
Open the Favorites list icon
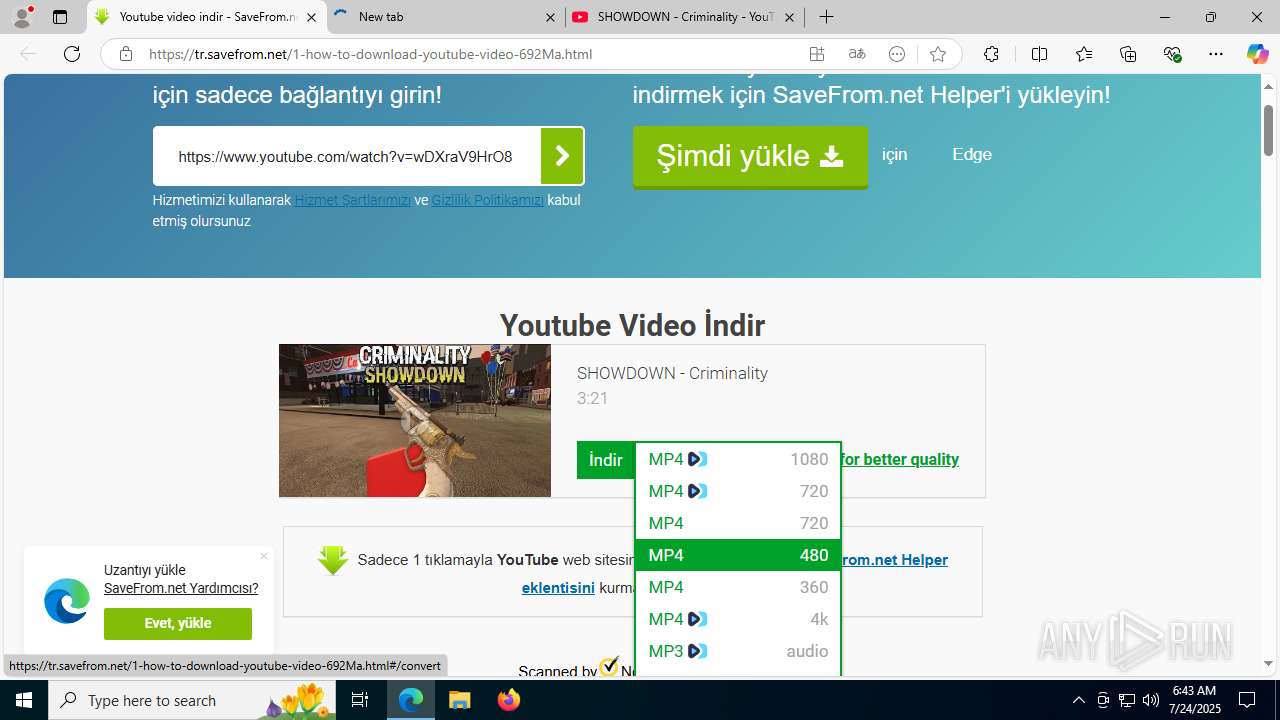1084,54
